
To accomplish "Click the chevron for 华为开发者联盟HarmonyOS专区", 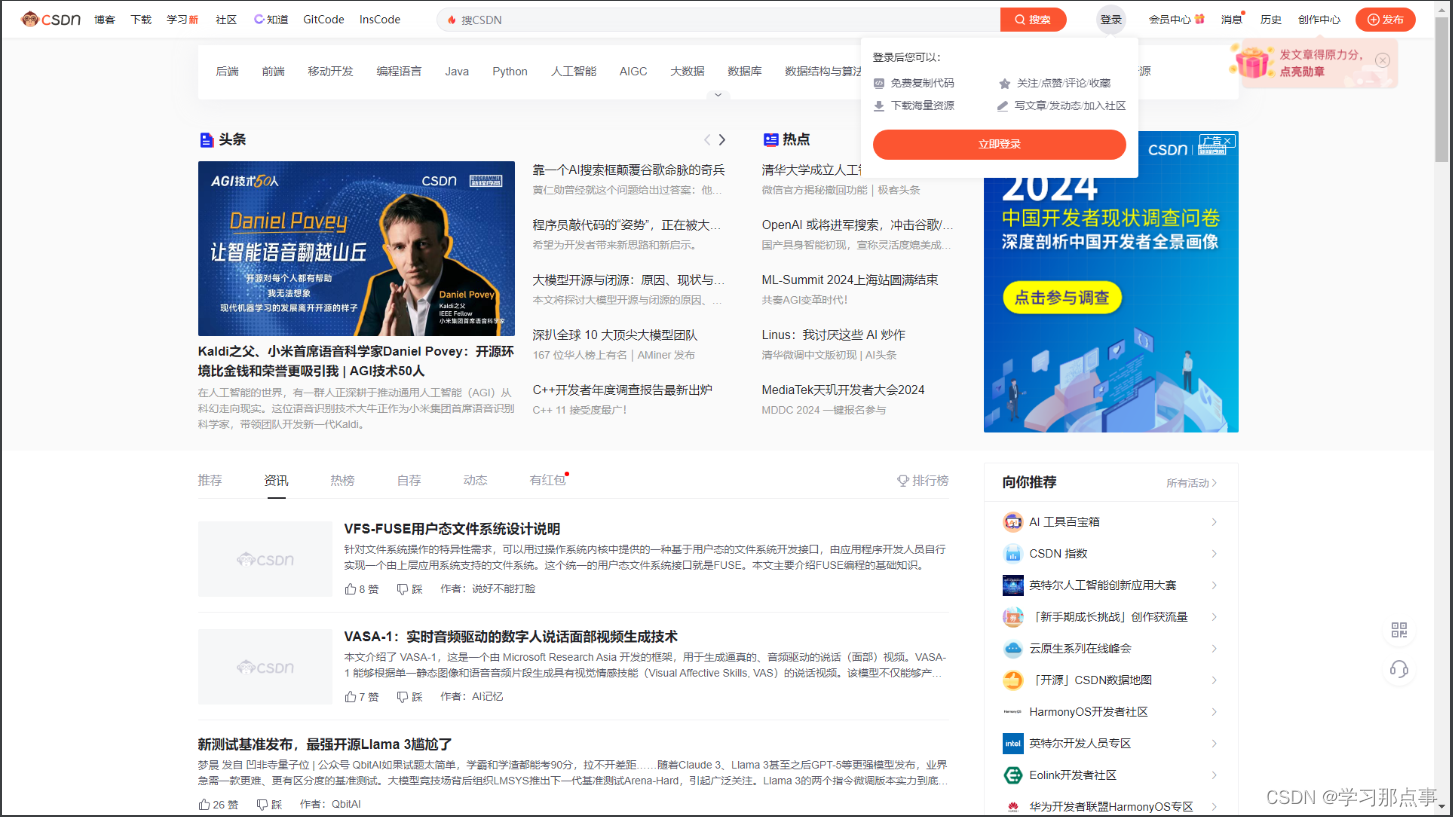I will (x=1214, y=806).
